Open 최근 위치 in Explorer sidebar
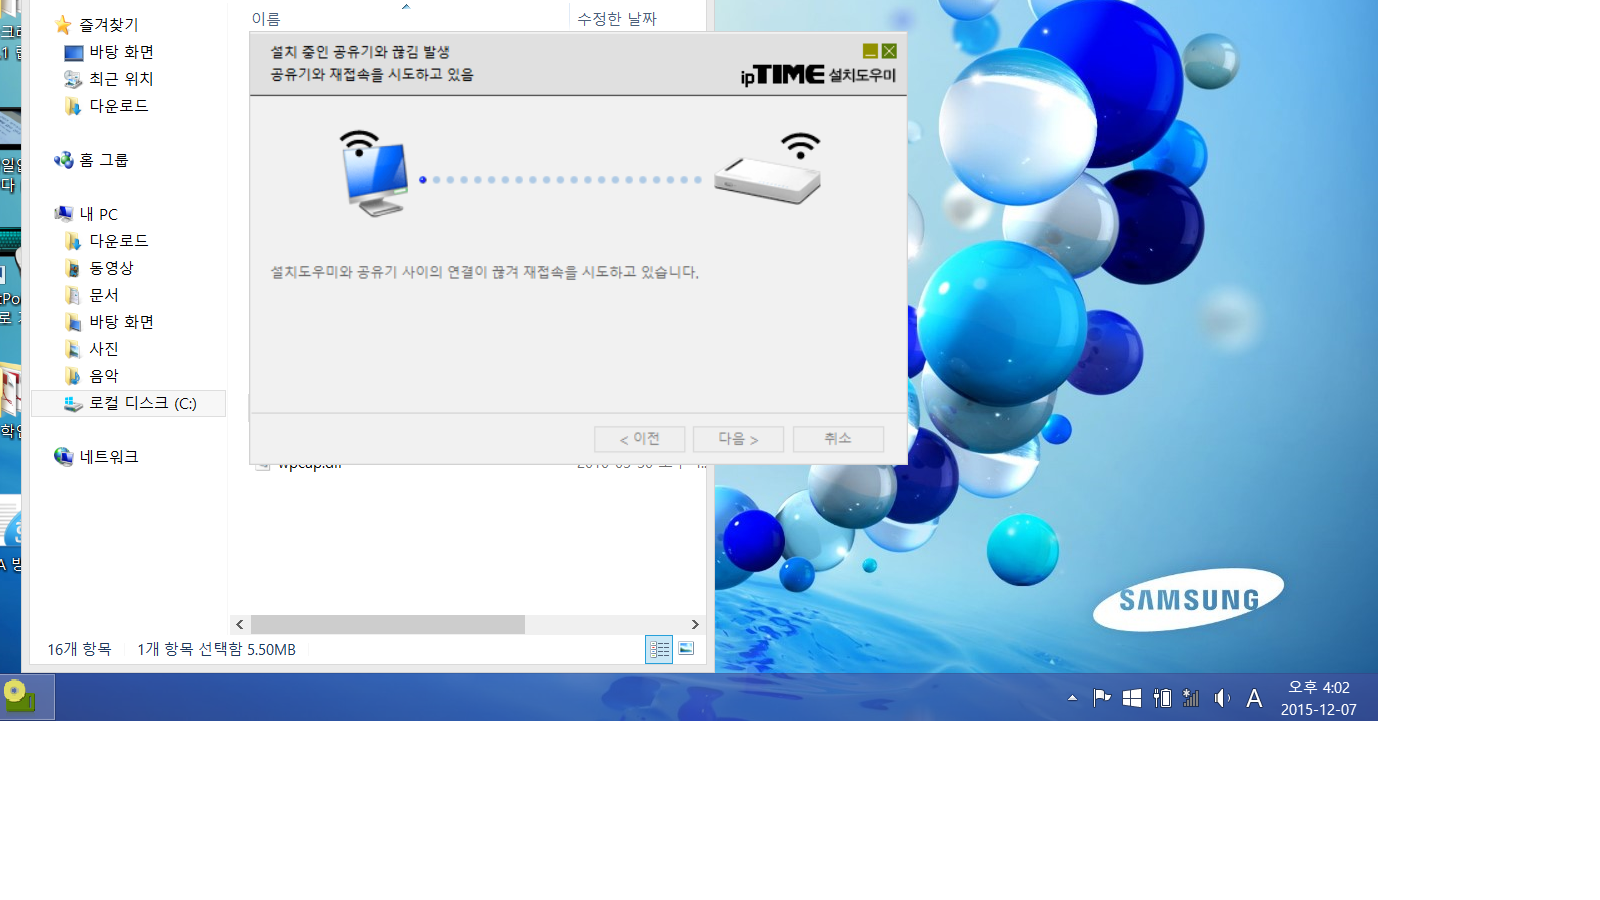This screenshot has height=900, width=1600. pyautogui.click(x=109, y=79)
